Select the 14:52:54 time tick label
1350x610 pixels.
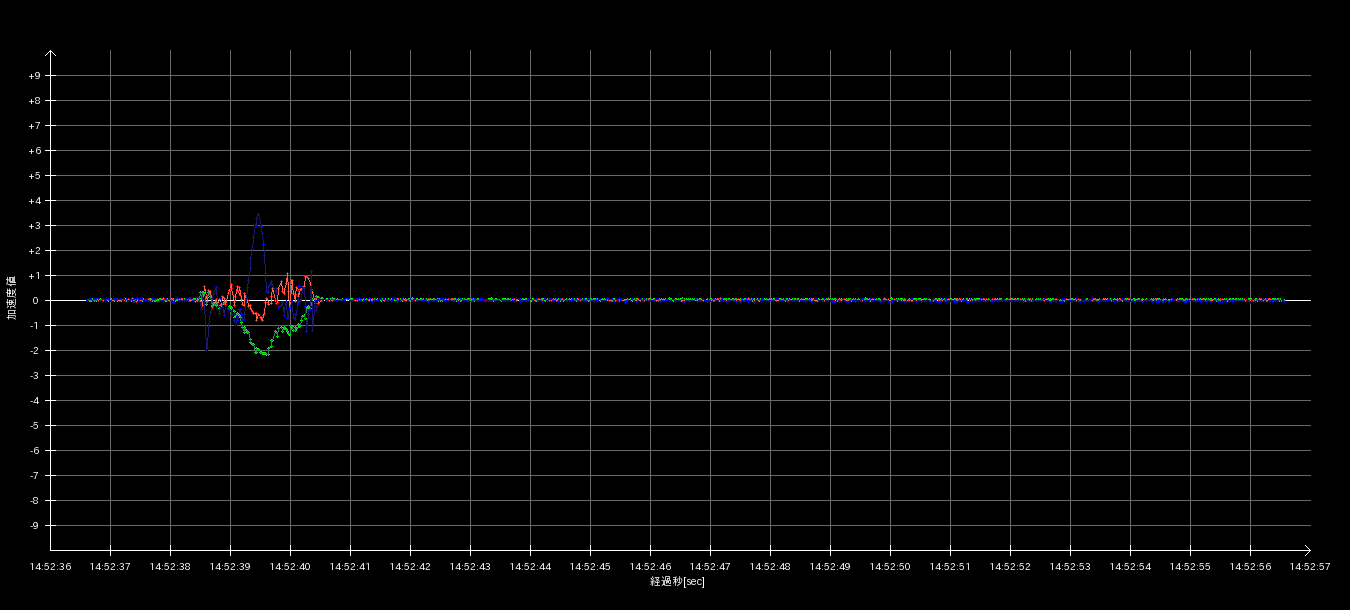(1130, 566)
